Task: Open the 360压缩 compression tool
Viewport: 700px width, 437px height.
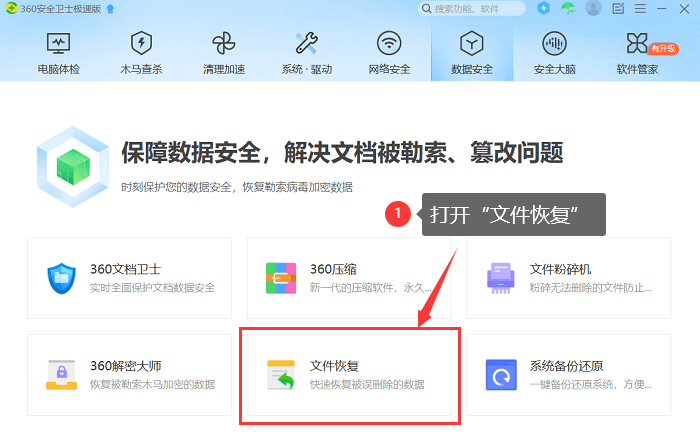Action: [x=348, y=277]
